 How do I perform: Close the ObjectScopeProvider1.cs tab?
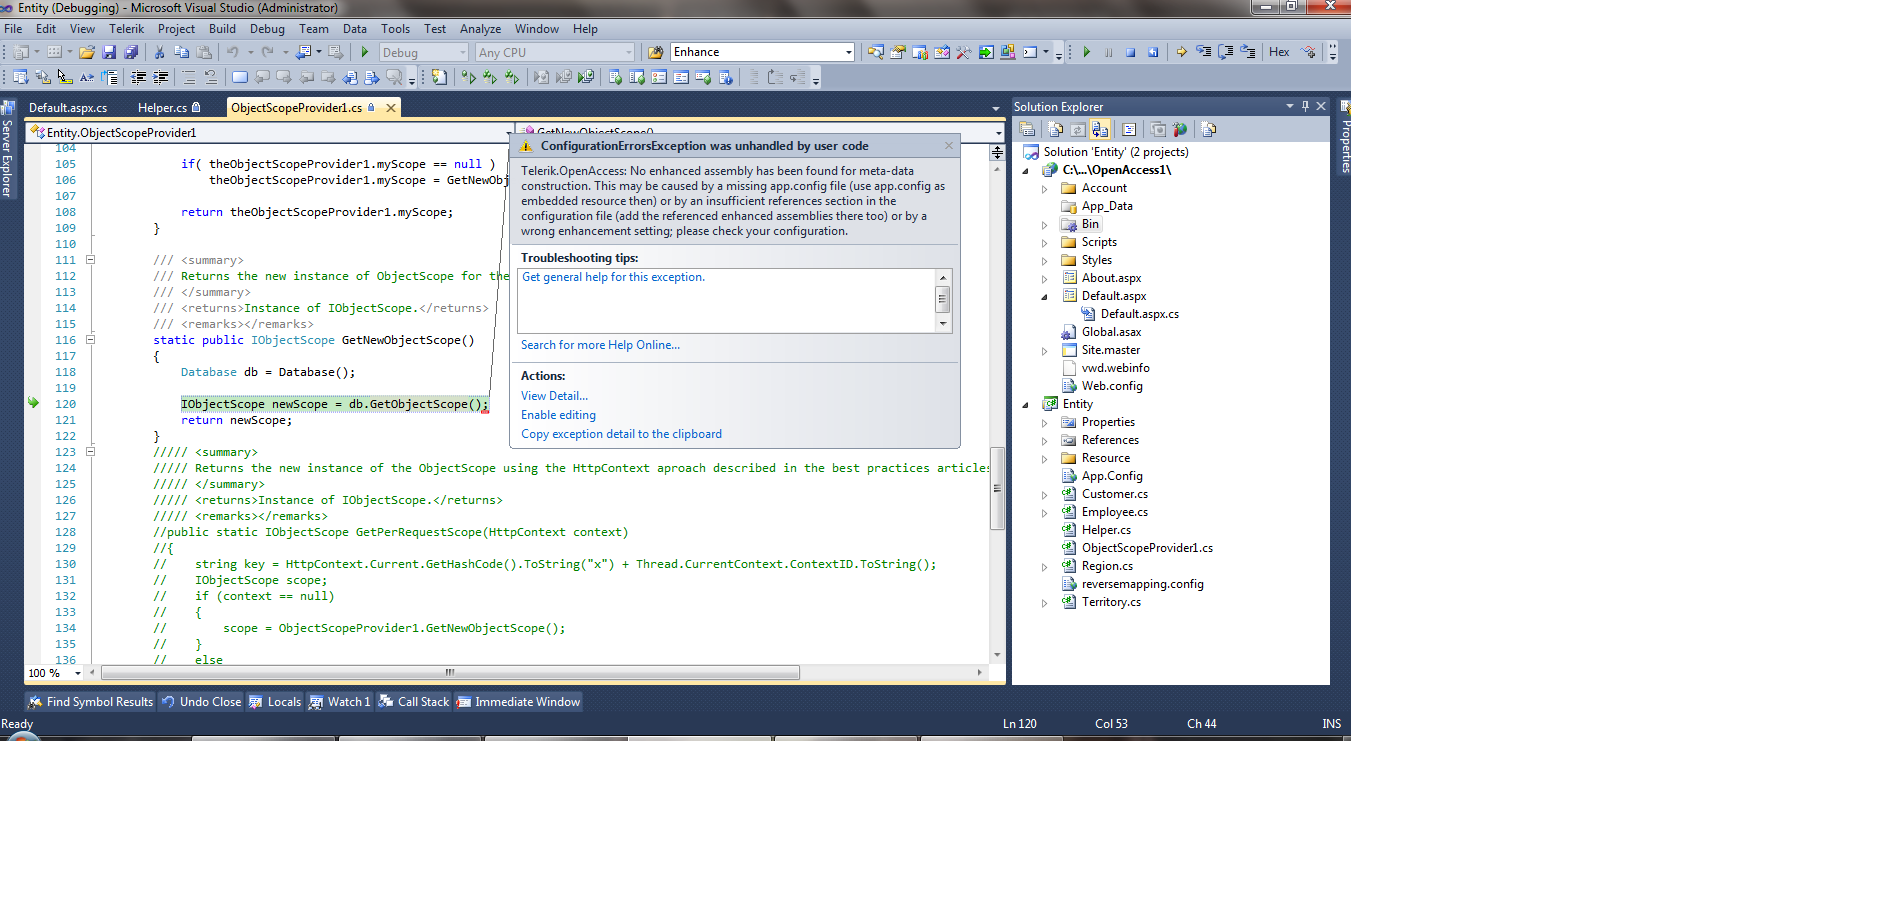click(x=391, y=108)
